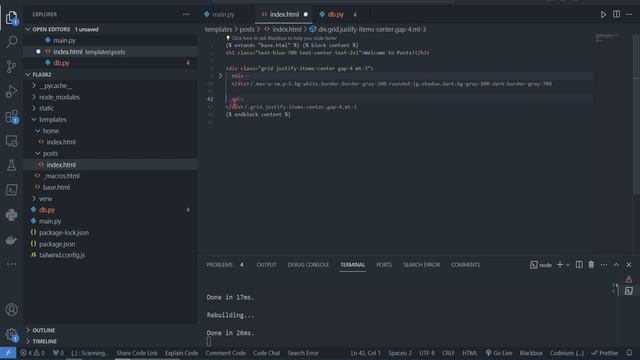Click Code Chat in status bar
The image size is (640, 360).
[267, 353]
